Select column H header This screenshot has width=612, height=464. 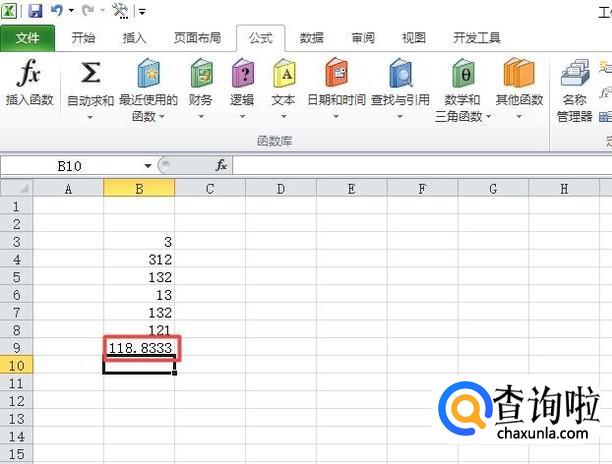pos(564,189)
